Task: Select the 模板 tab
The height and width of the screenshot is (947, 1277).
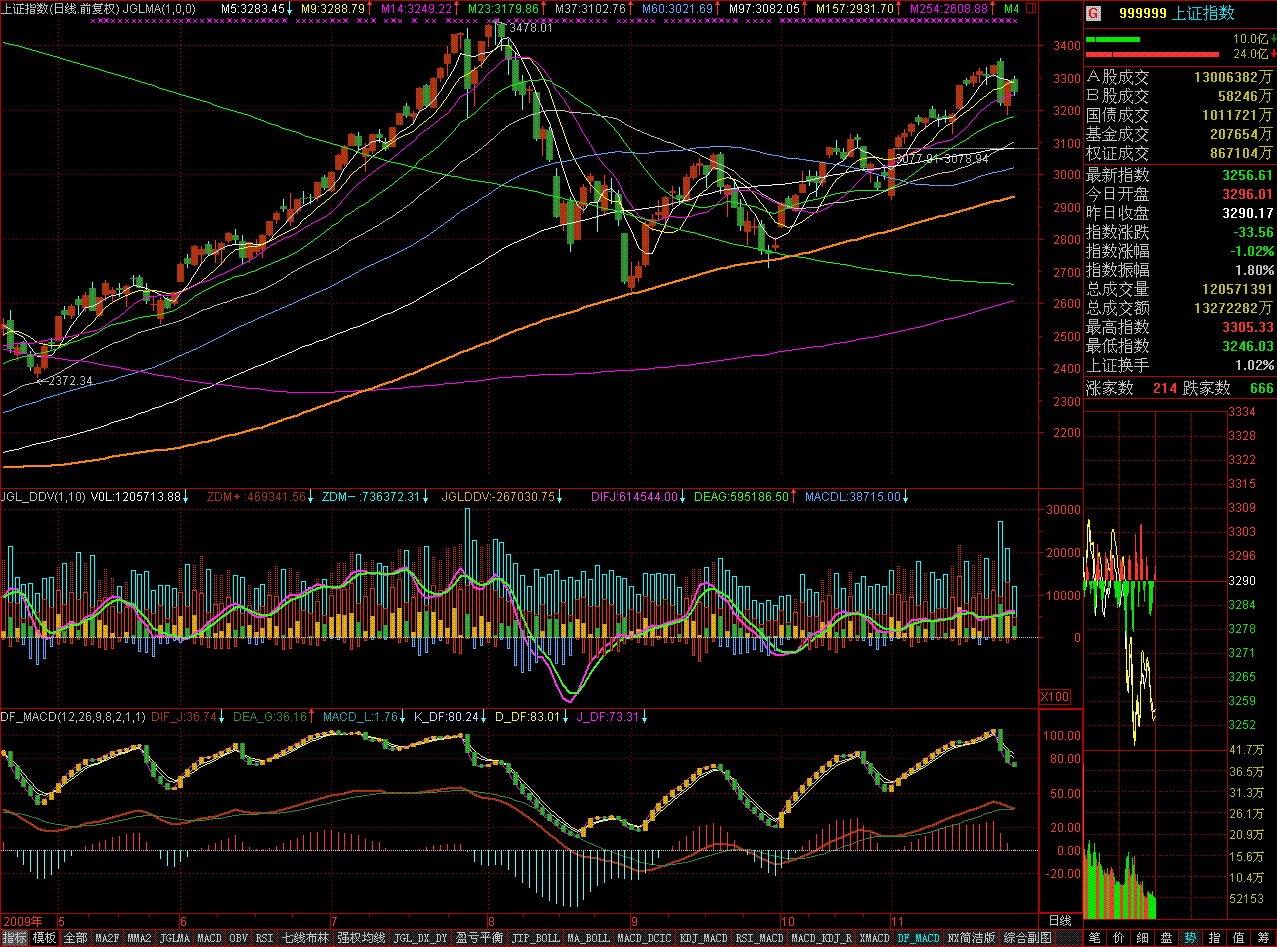Action: click(44, 938)
